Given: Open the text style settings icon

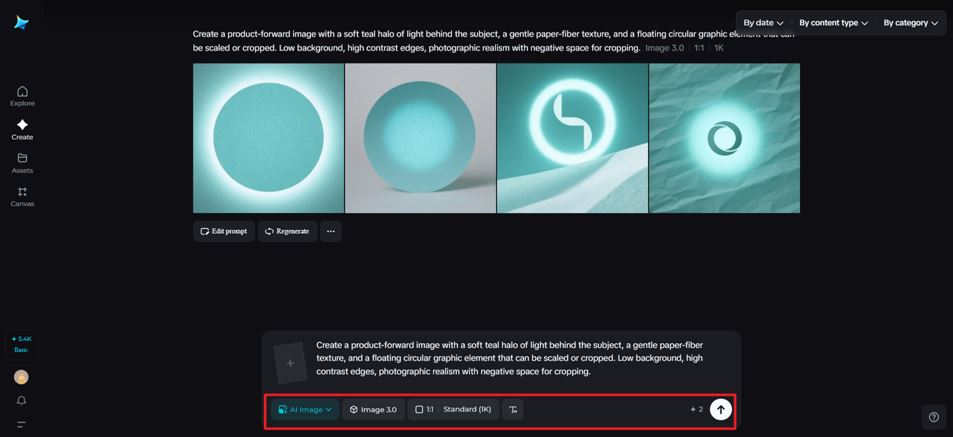Looking at the screenshot, I should tap(513, 409).
